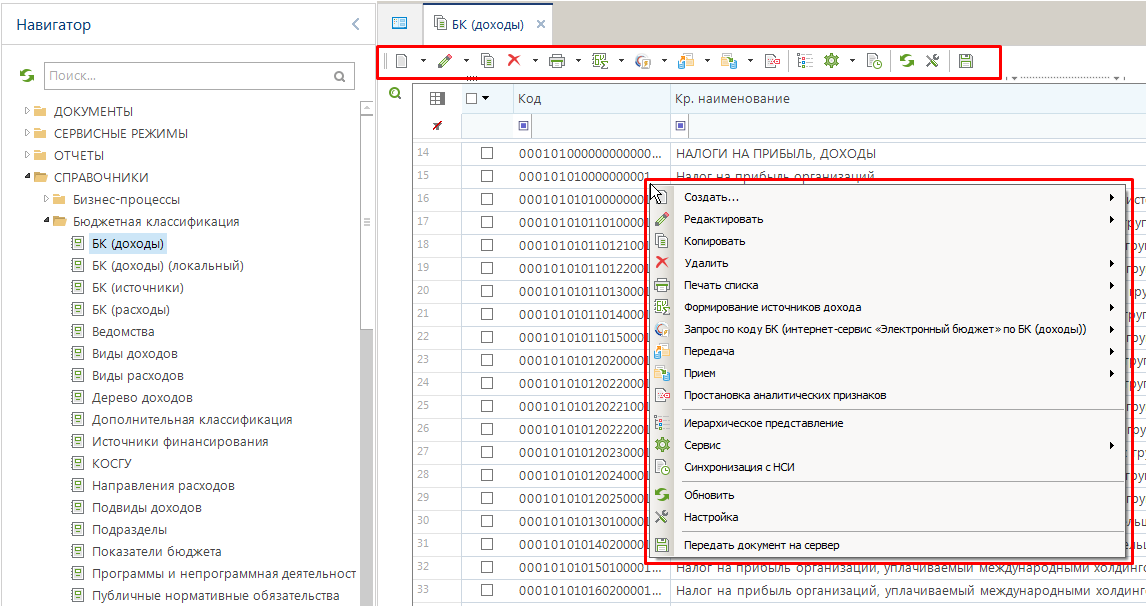Click the Transfer (Передача) toolbar icon
The height and width of the screenshot is (606, 1146).
[686, 61]
